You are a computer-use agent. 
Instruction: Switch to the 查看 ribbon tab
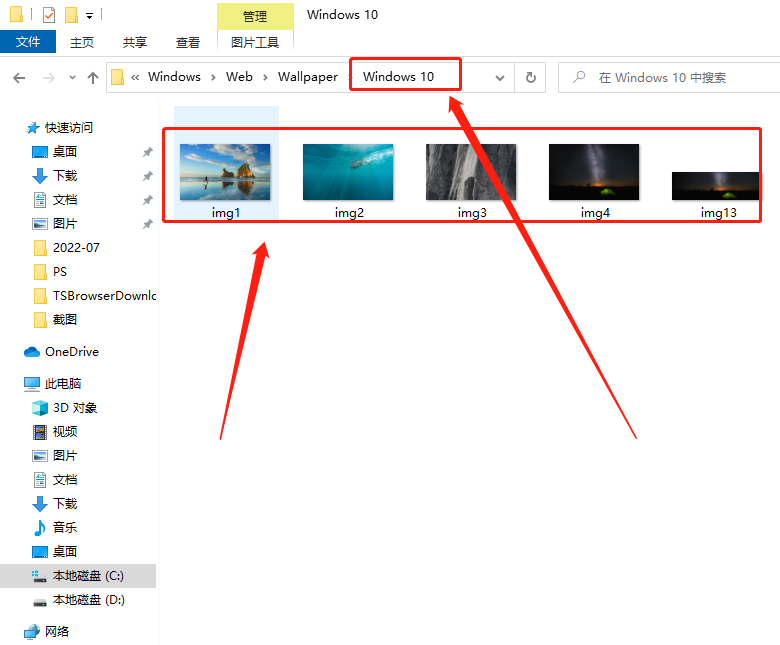[x=188, y=42]
